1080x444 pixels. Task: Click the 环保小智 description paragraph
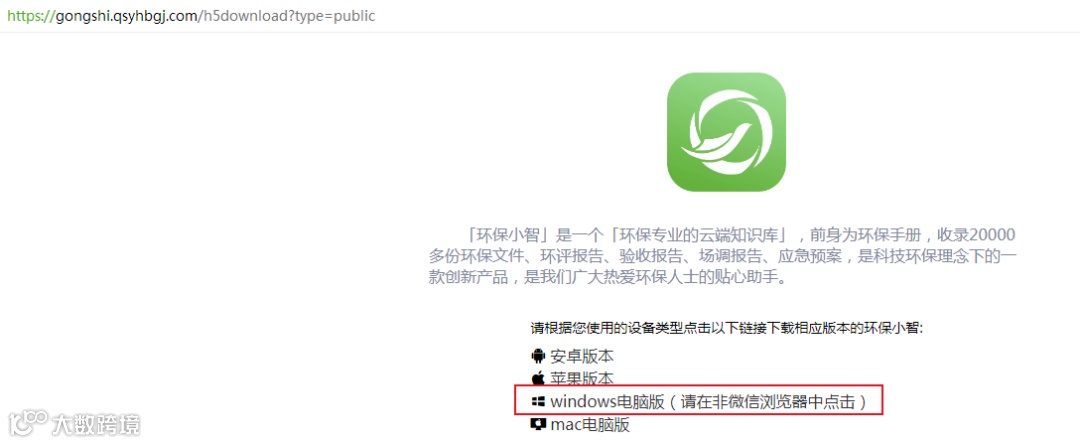722,256
